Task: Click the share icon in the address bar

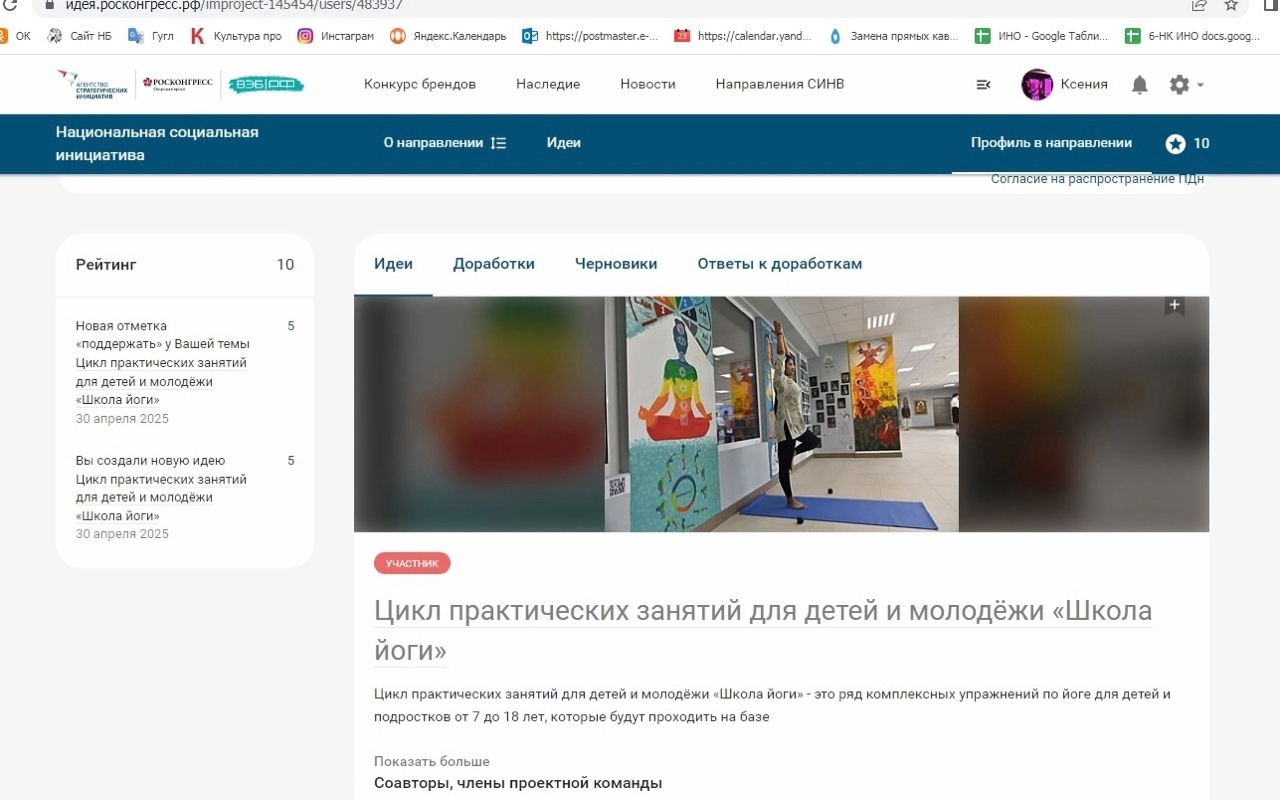Action: point(1199,5)
